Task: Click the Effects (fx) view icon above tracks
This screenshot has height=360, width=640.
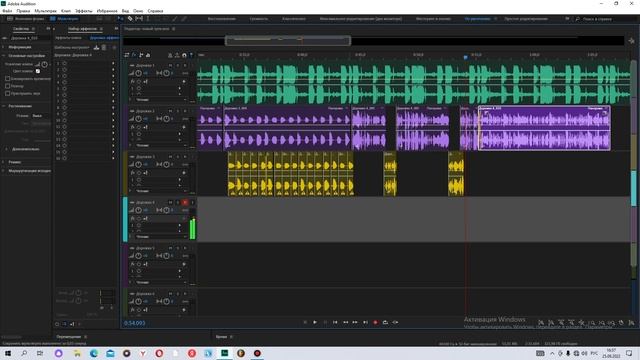Action: (133, 55)
